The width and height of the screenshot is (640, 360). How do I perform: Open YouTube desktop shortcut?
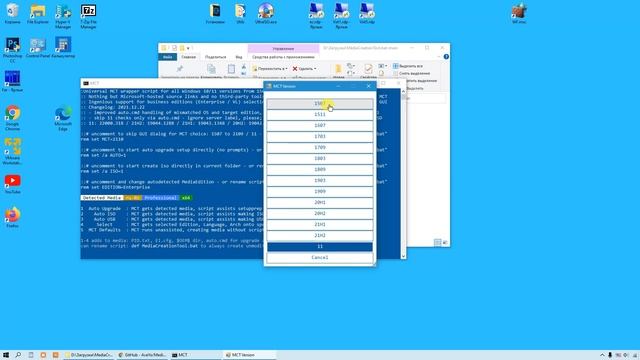pos(12,184)
